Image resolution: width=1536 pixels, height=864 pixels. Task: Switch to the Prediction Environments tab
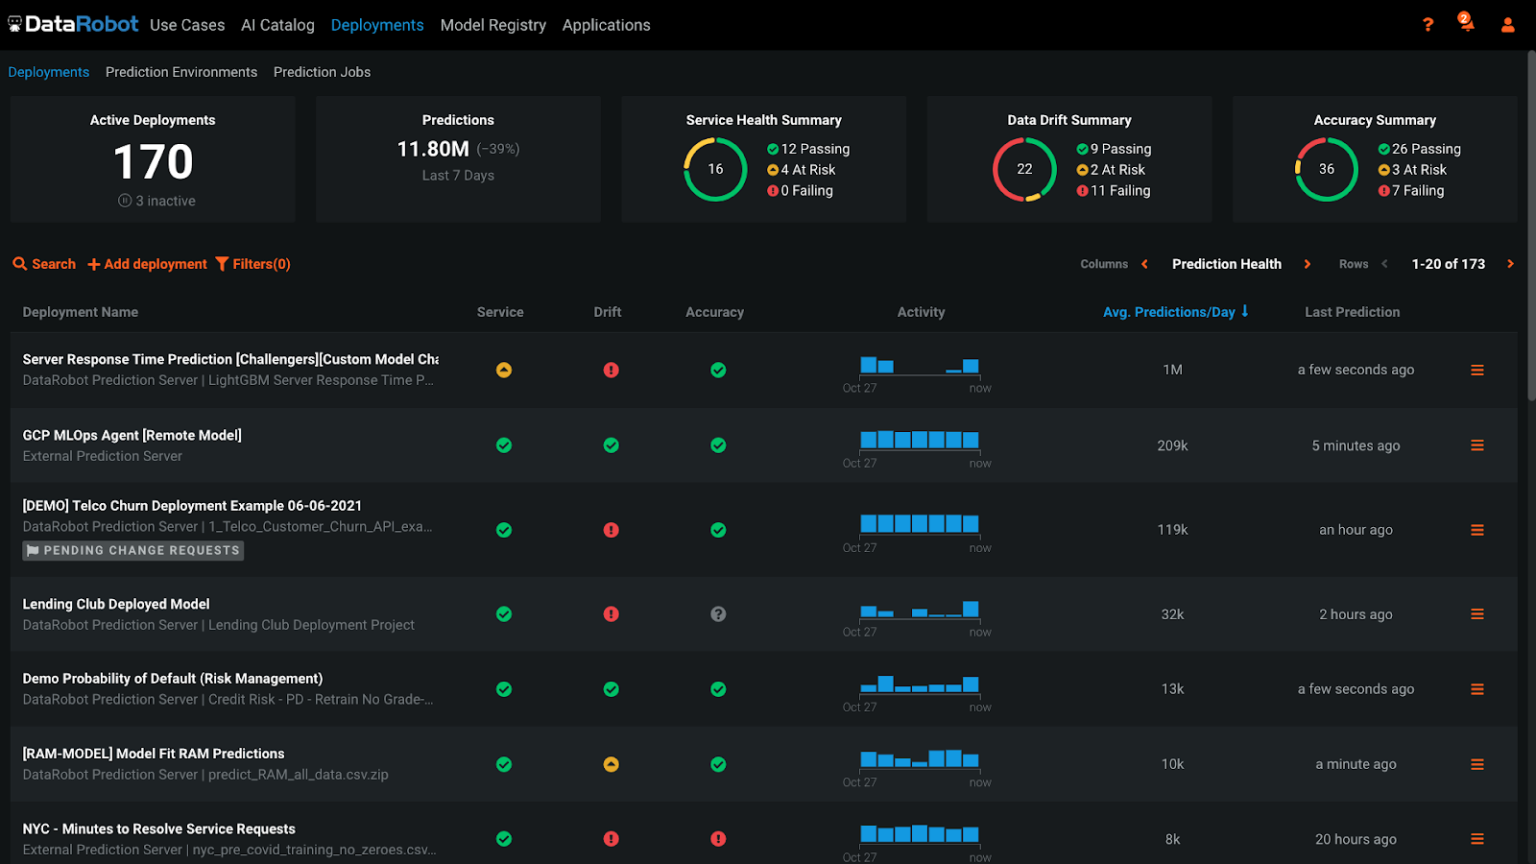point(181,72)
